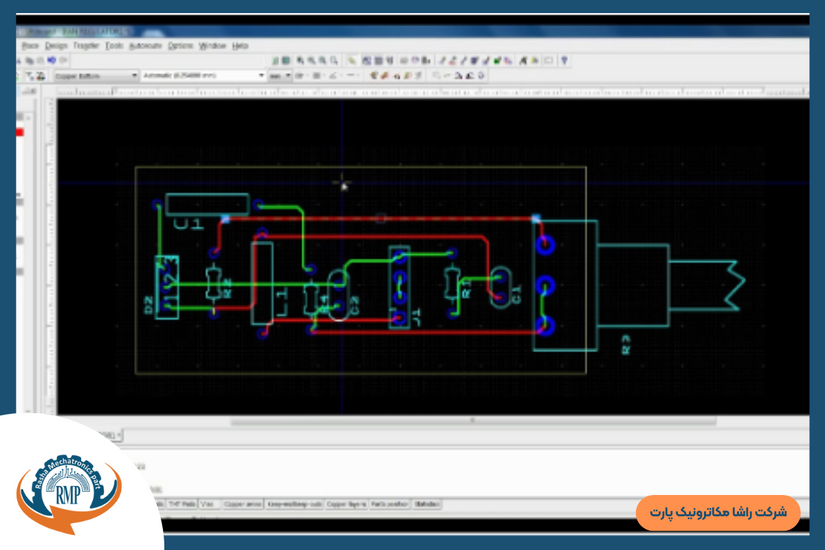This screenshot has height=550, width=825.
Task: Open the Design menu
Action: [x=56, y=46]
